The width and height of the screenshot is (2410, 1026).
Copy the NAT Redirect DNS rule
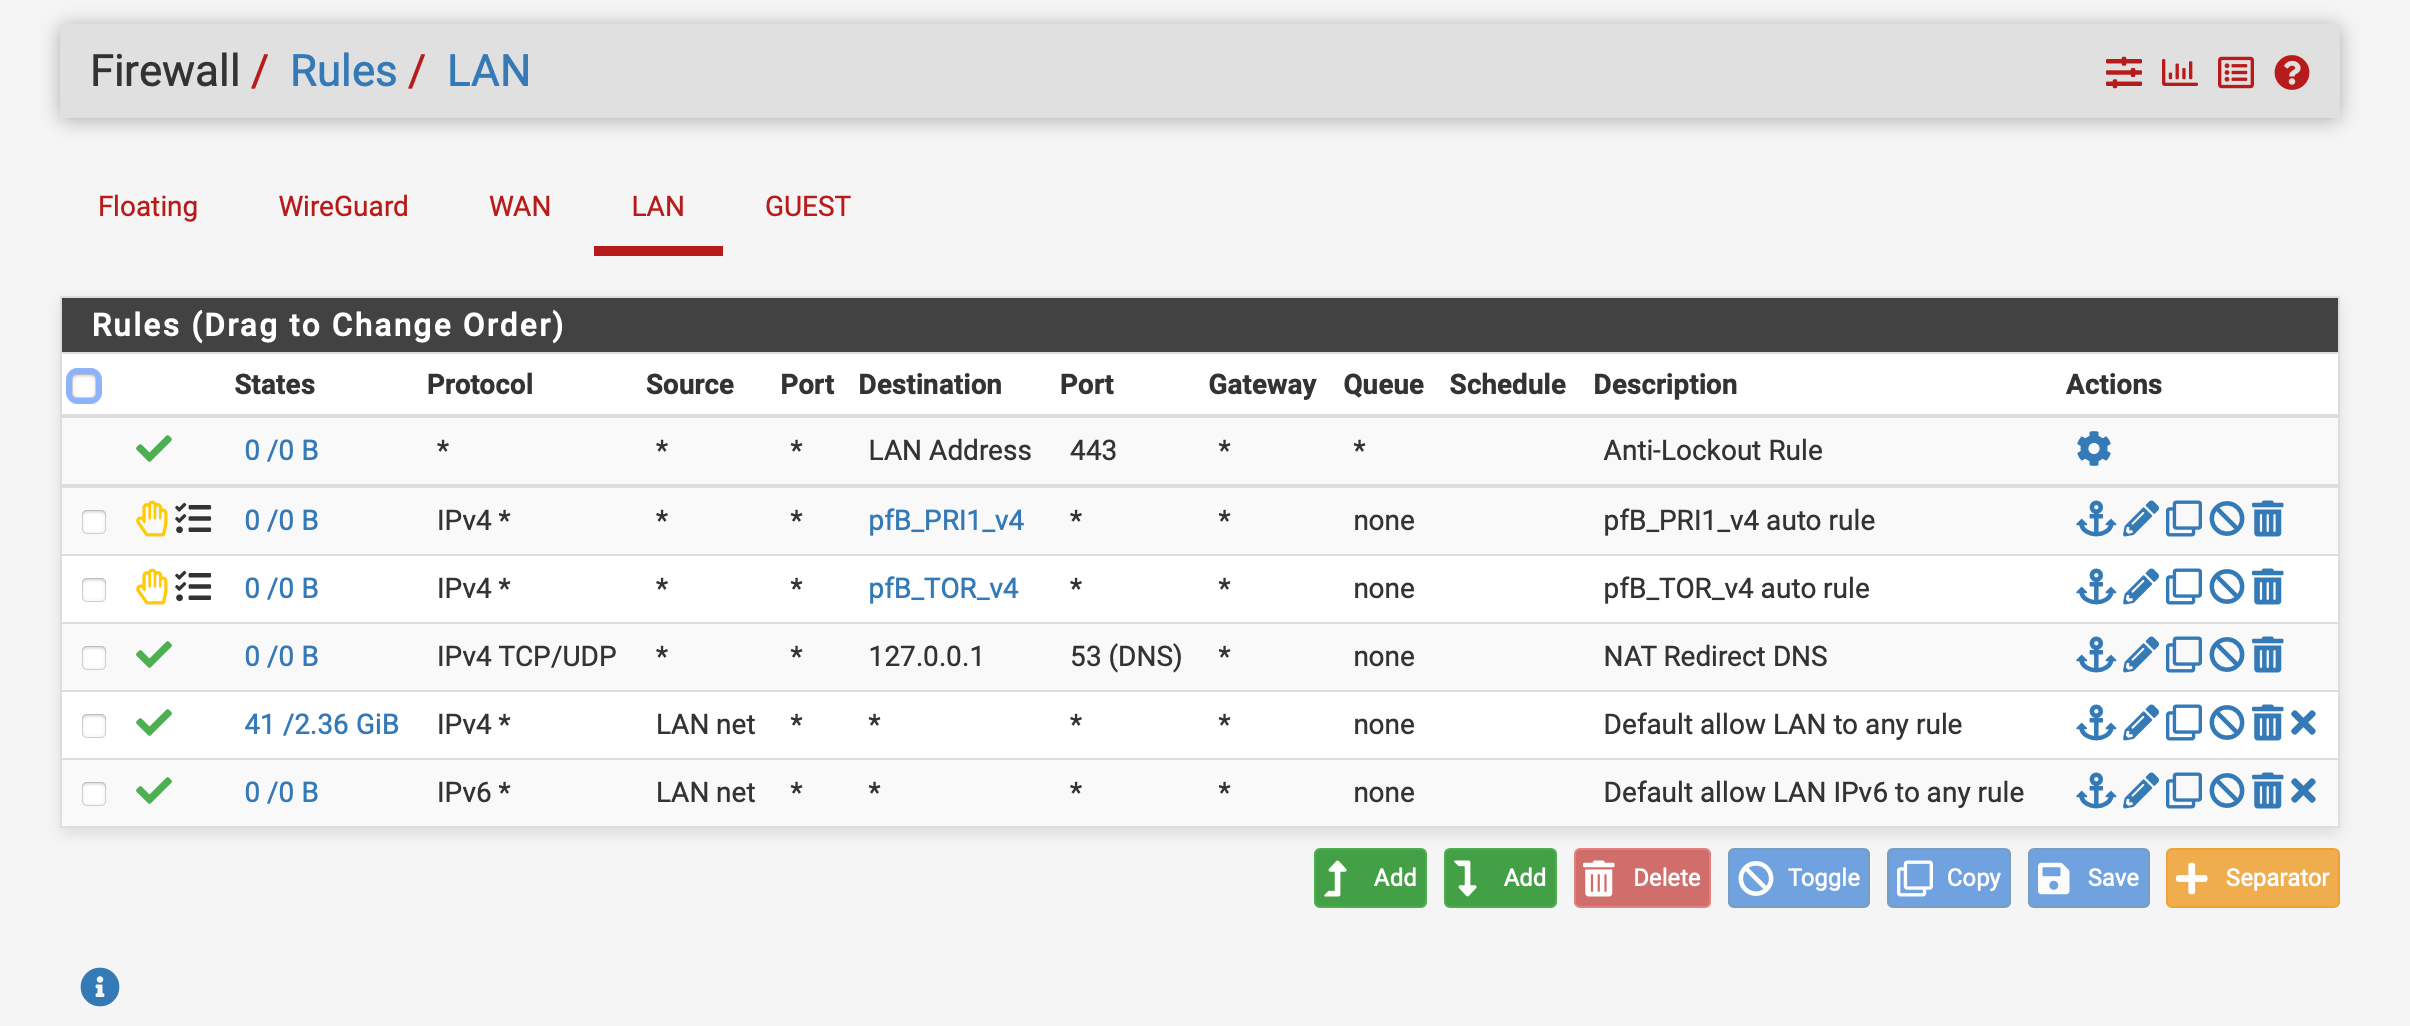tap(2183, 655)
